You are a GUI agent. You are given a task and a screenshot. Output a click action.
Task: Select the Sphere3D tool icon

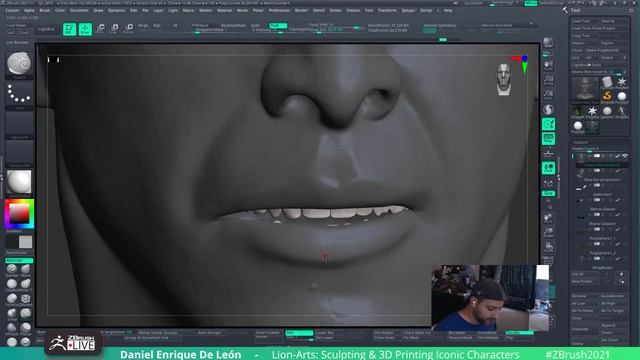click(x=607, y=111)
